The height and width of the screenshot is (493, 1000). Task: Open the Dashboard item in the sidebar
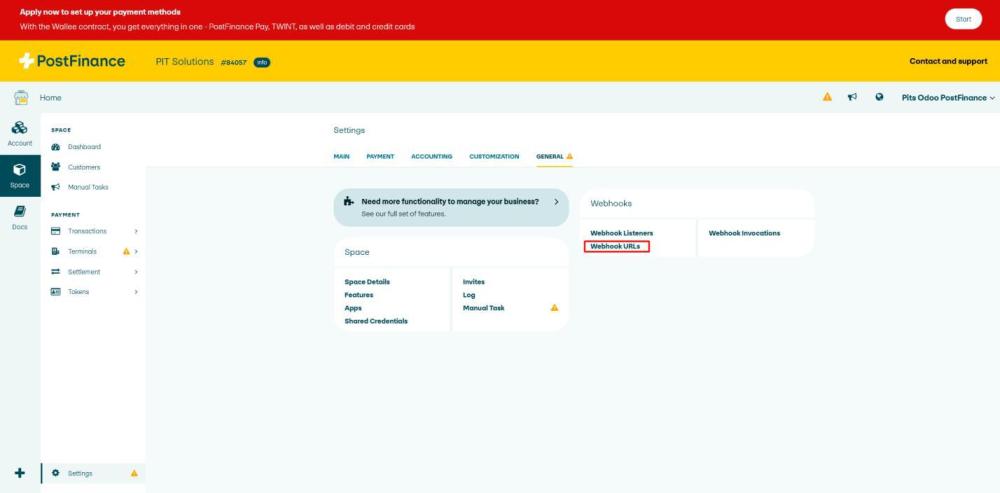pos(84,147)
